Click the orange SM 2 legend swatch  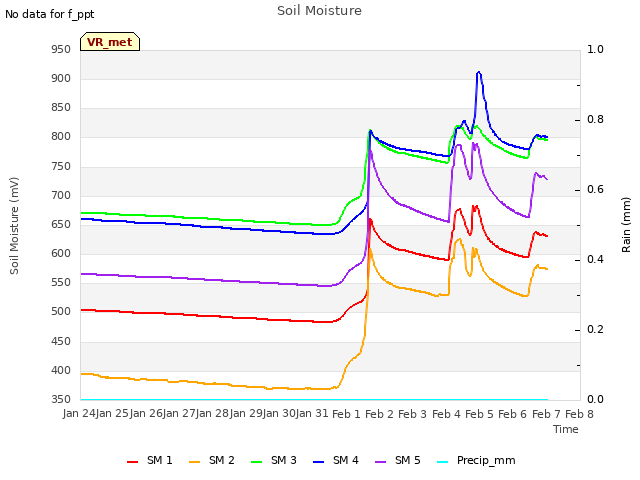(x=195, y=462)
